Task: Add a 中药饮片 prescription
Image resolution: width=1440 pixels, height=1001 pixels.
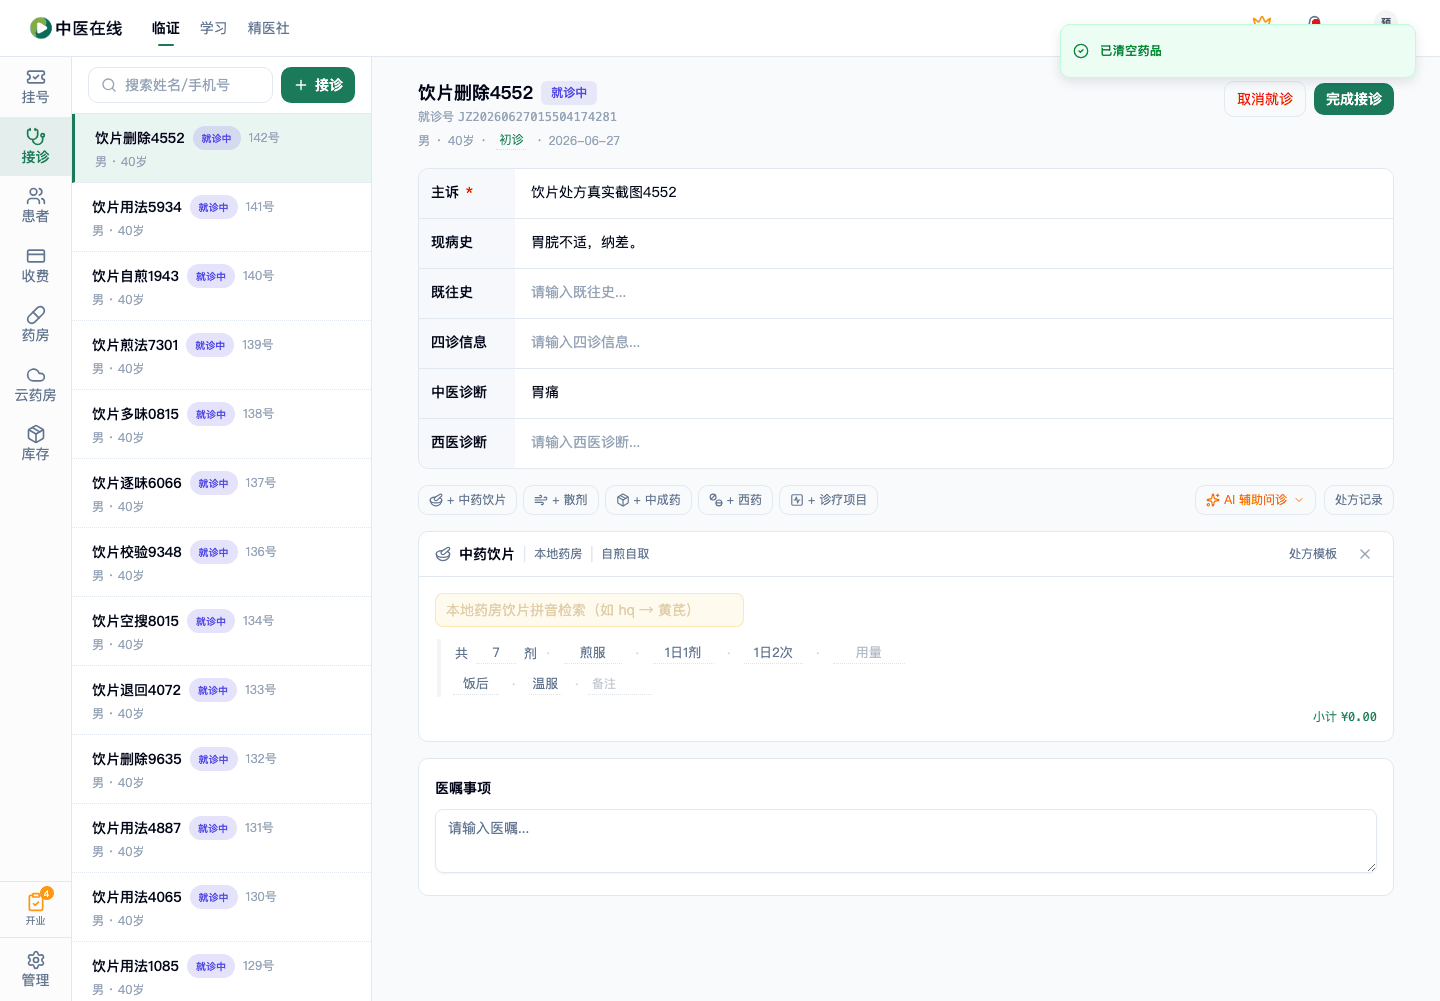Action: (467, 500)
